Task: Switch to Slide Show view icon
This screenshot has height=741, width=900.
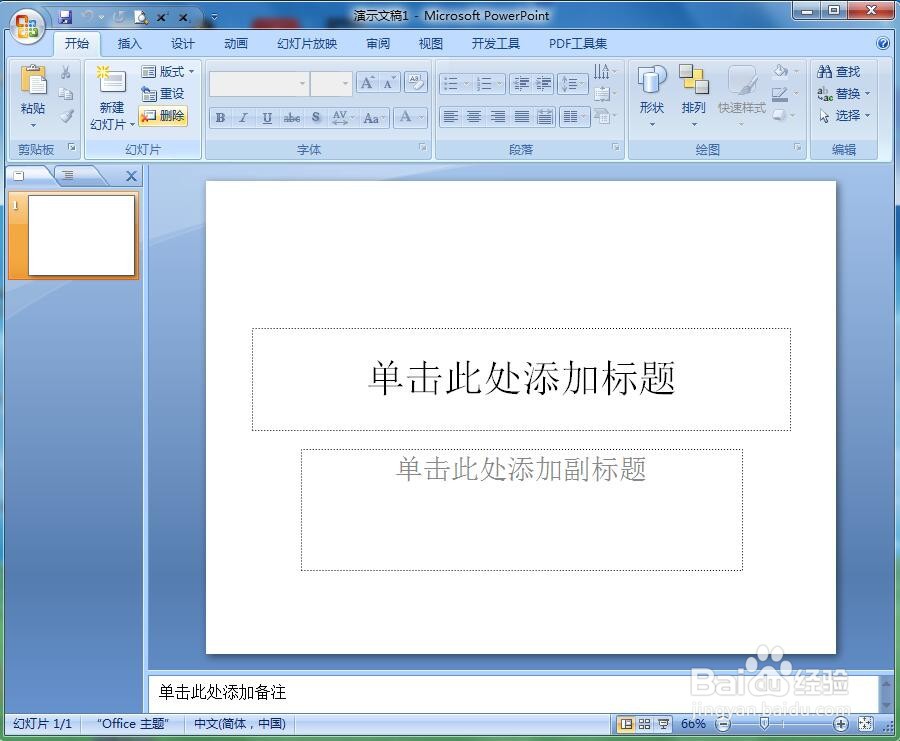Action: (663, 723)
